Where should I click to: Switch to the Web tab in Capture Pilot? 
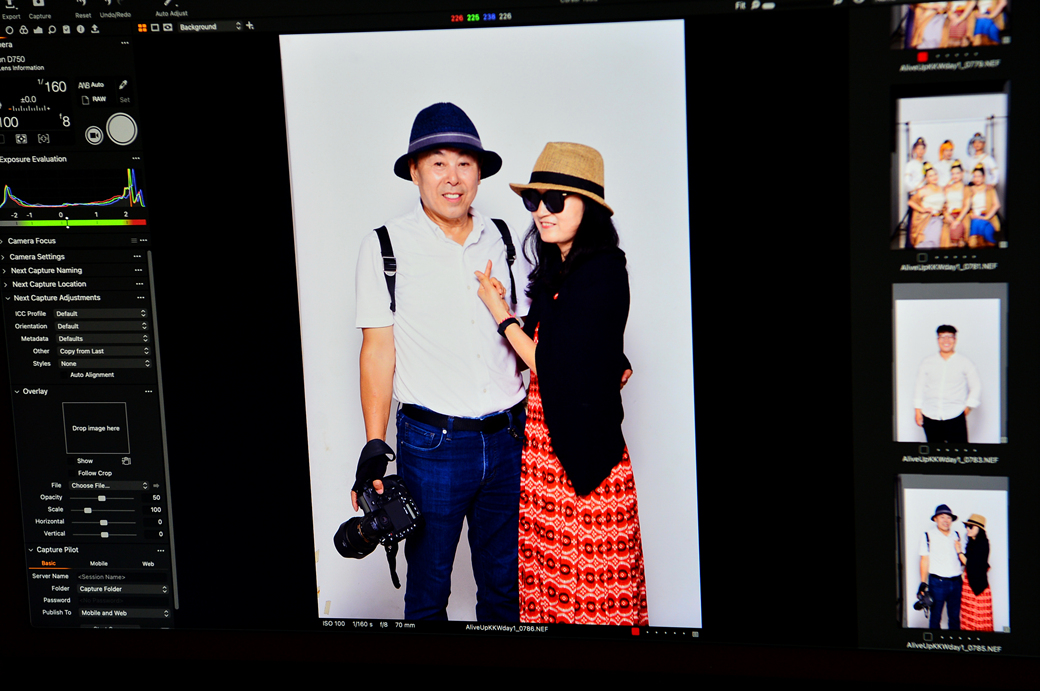[148, 564]
